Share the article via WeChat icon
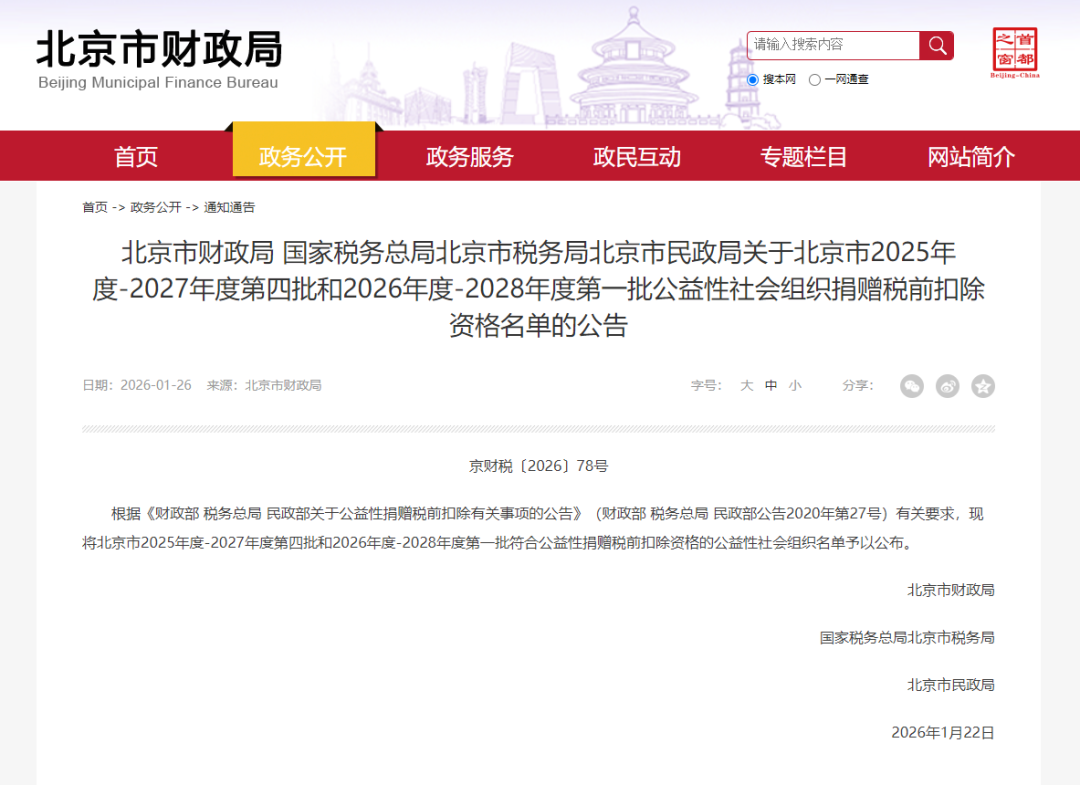The width and height of the screenshot is (1080, 785). 912,386
